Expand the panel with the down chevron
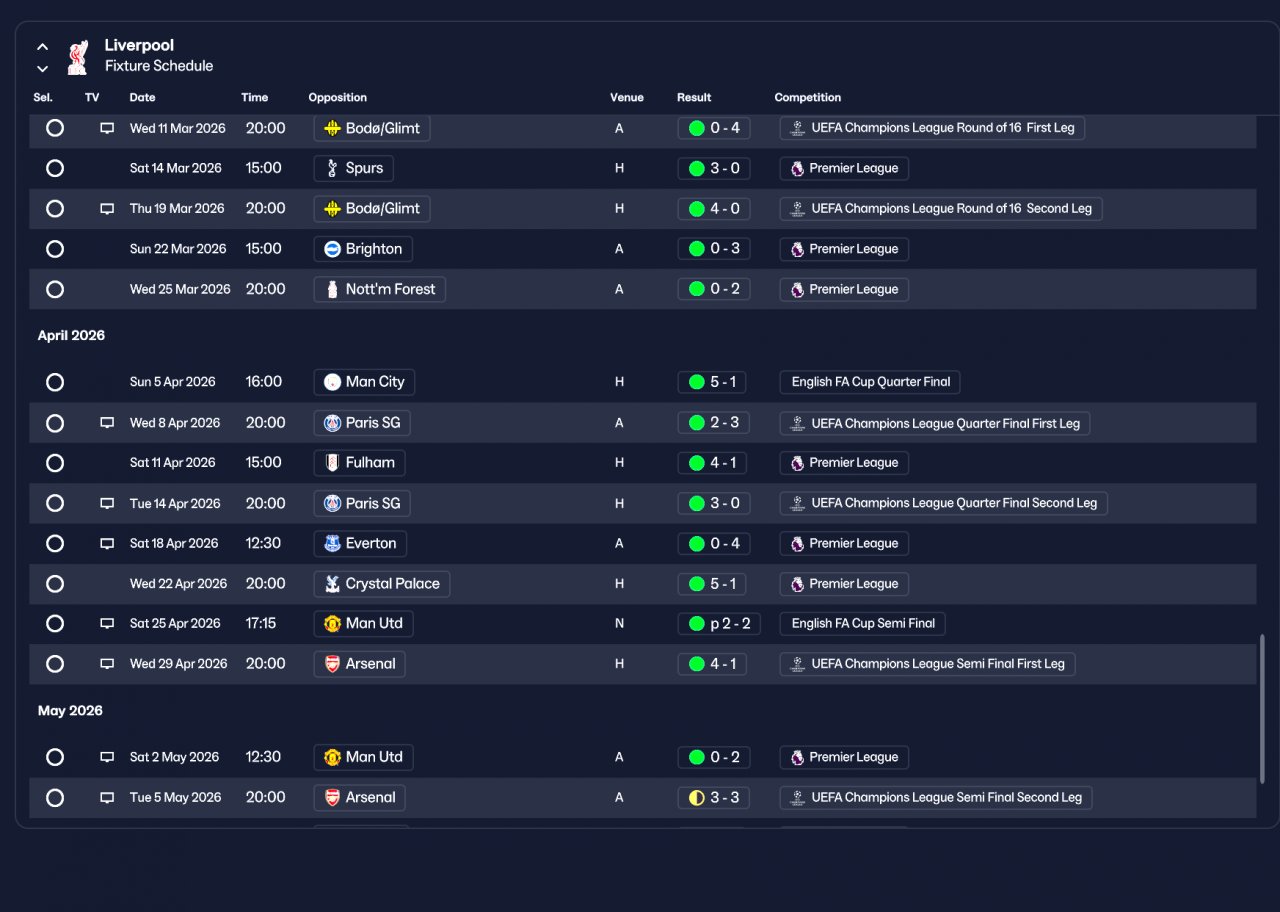 tap(43, 69)
